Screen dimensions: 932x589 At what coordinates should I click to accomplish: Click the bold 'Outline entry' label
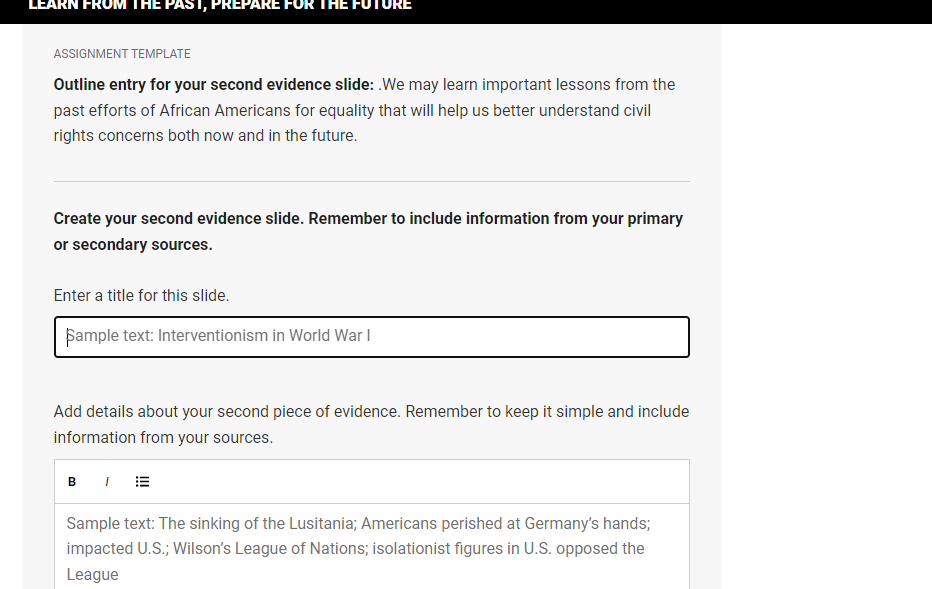coord(213,84)
